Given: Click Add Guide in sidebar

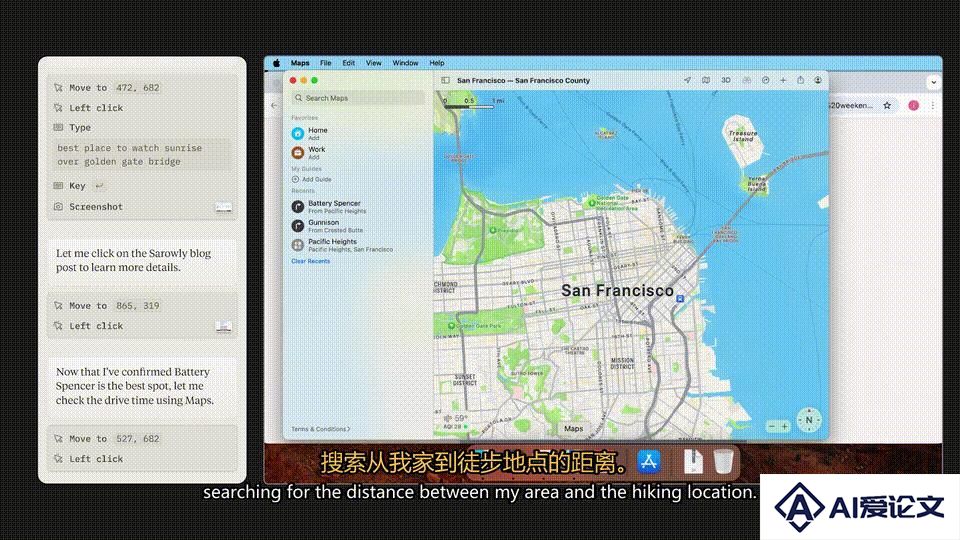Looking at the screenshot, I should coord(312,179).
